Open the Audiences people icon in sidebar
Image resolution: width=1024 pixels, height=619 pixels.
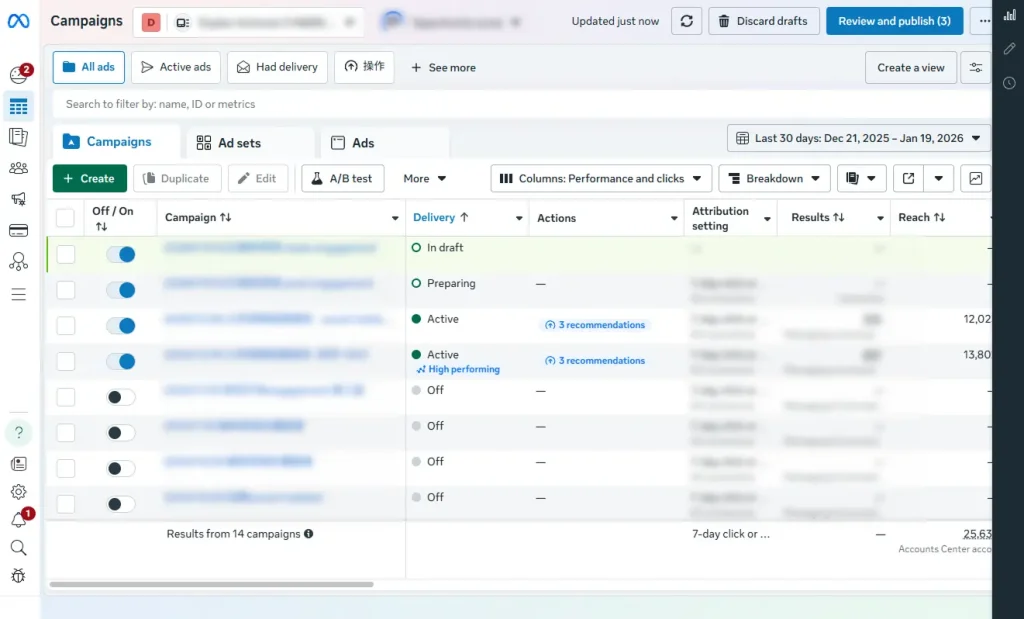(x=19, y=167)
